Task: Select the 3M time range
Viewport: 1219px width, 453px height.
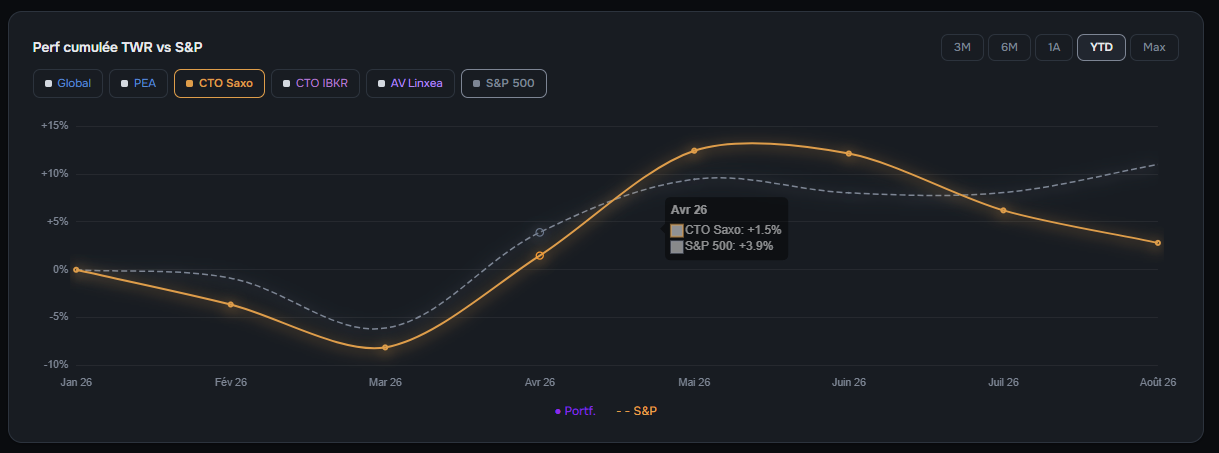Action: click(962, 47)
